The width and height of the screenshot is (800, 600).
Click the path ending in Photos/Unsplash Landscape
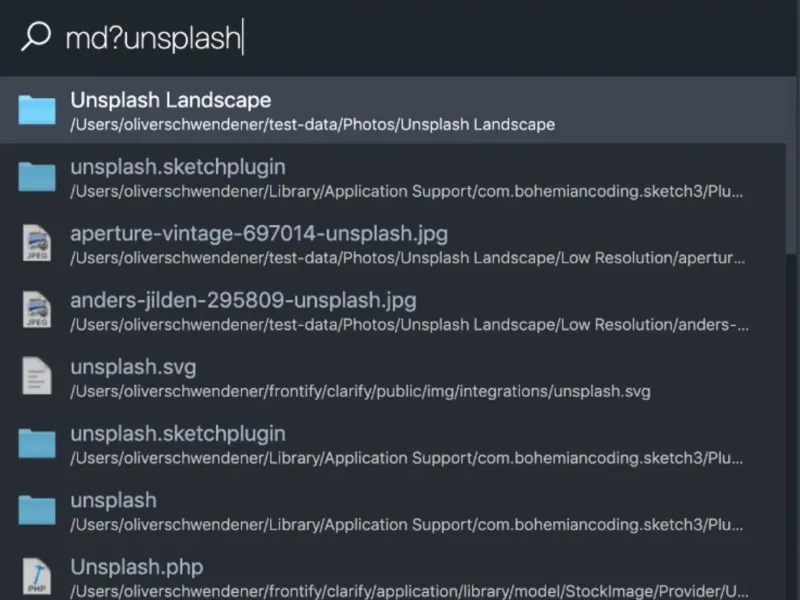point(312,124)
